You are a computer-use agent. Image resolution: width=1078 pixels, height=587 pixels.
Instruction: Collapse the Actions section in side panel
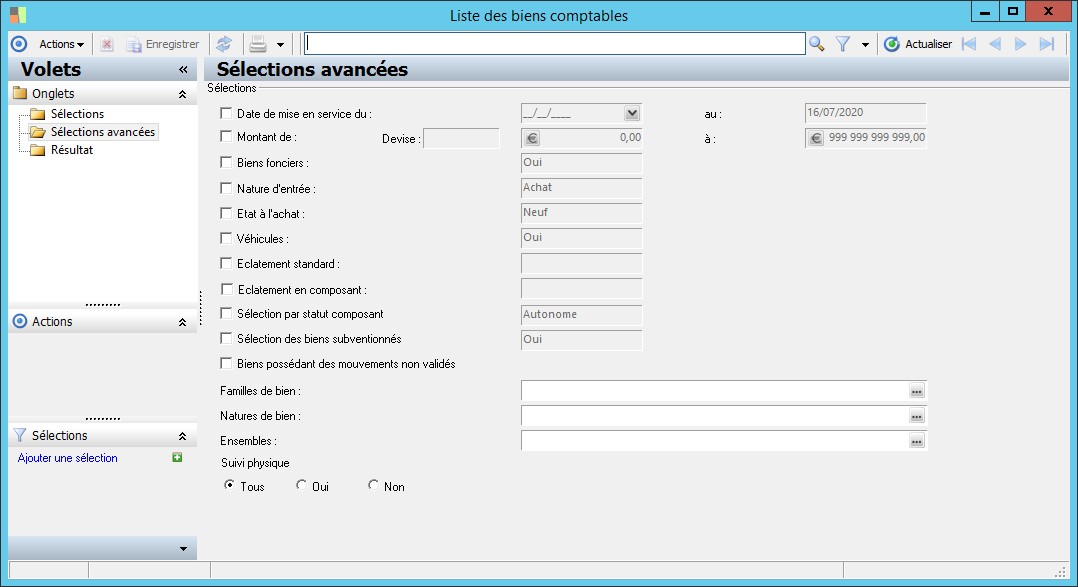182,322
